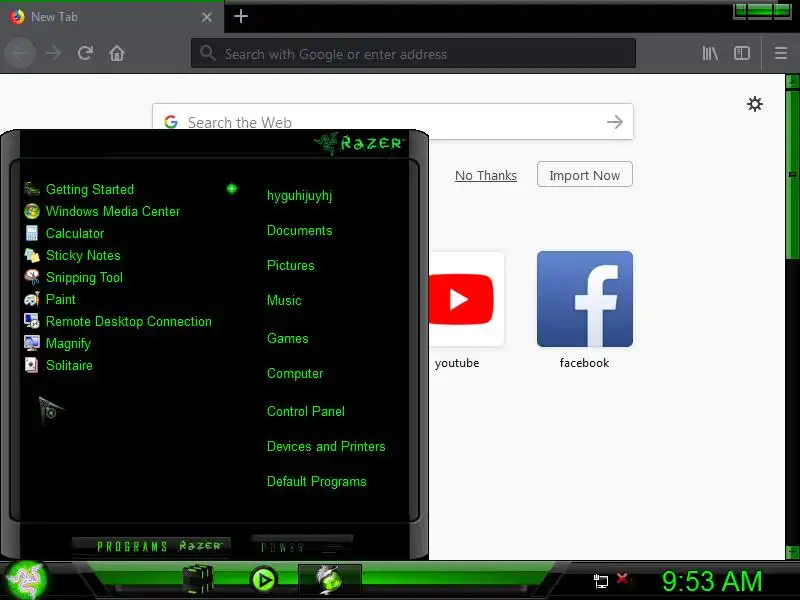Click the Remote Desktop Connection icon
Viewport: 800px width, 600px height.
click(32, 320)
